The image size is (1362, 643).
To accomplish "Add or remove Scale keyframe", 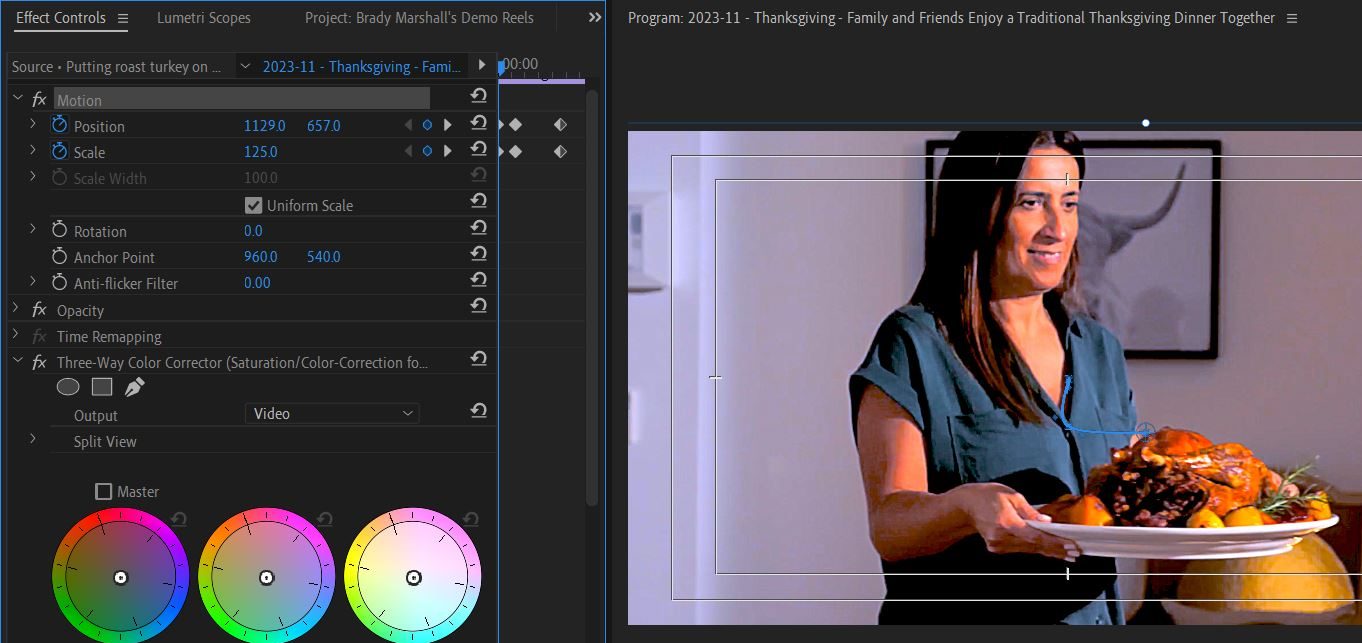I will coord(427,151).
